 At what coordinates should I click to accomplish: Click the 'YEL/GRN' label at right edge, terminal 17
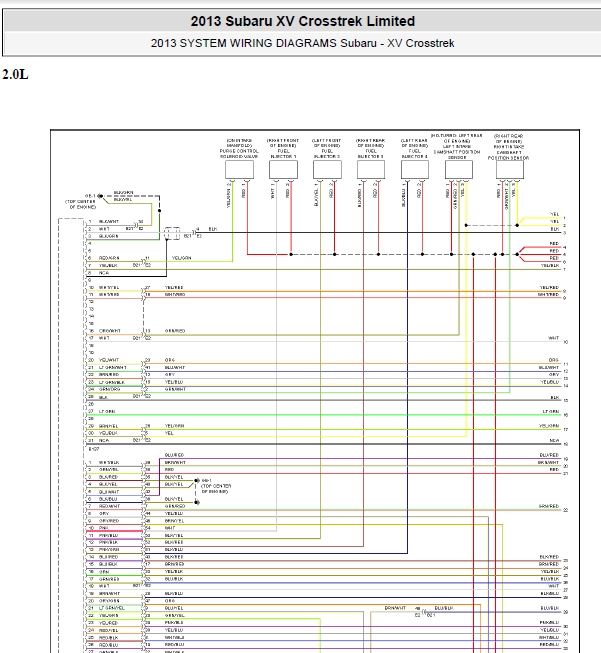tap(549, 426)
